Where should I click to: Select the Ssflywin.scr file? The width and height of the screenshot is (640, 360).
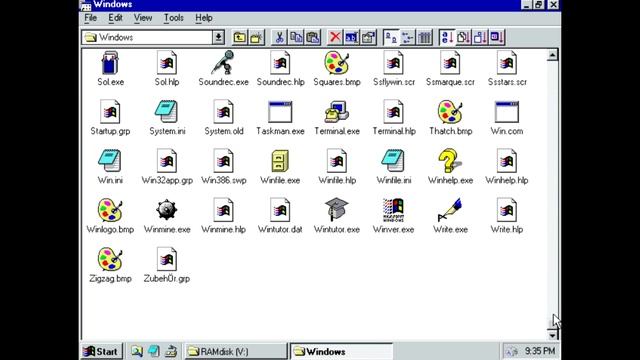coord(393,68)
